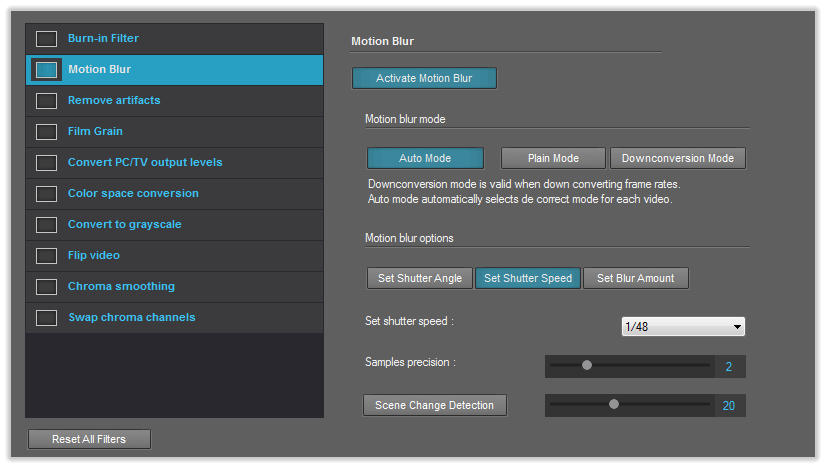Choose Set Blur Amount option
This screenshot has height=468, width=826.
pos(635,278)
